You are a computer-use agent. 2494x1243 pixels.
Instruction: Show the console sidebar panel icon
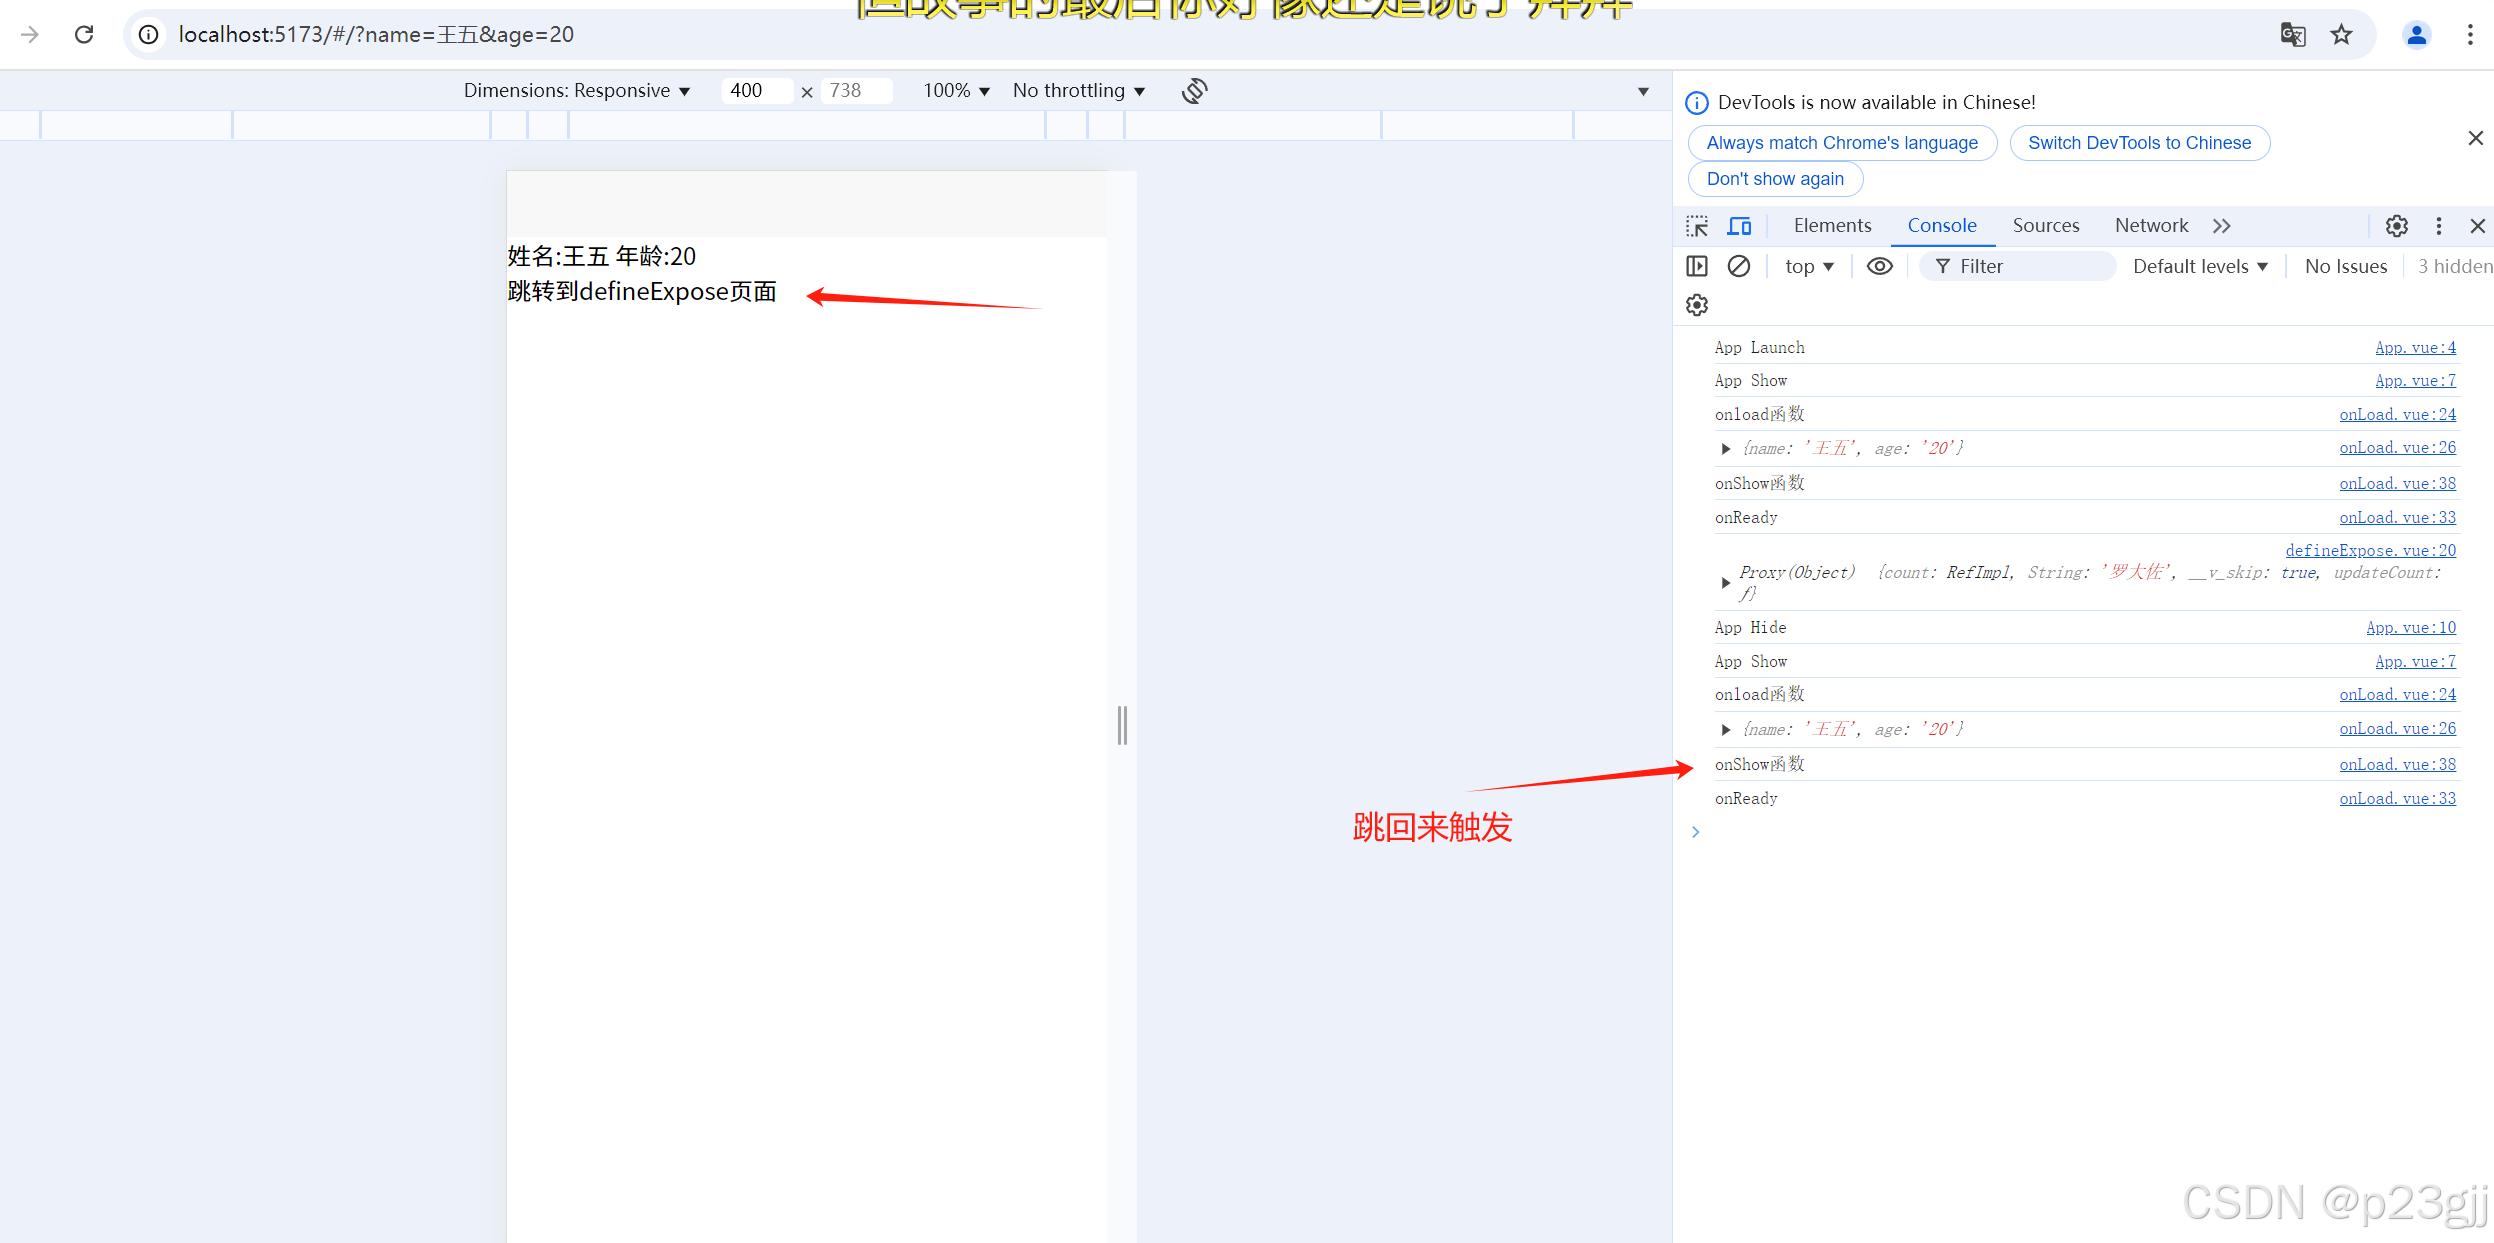coord(1697,266)
